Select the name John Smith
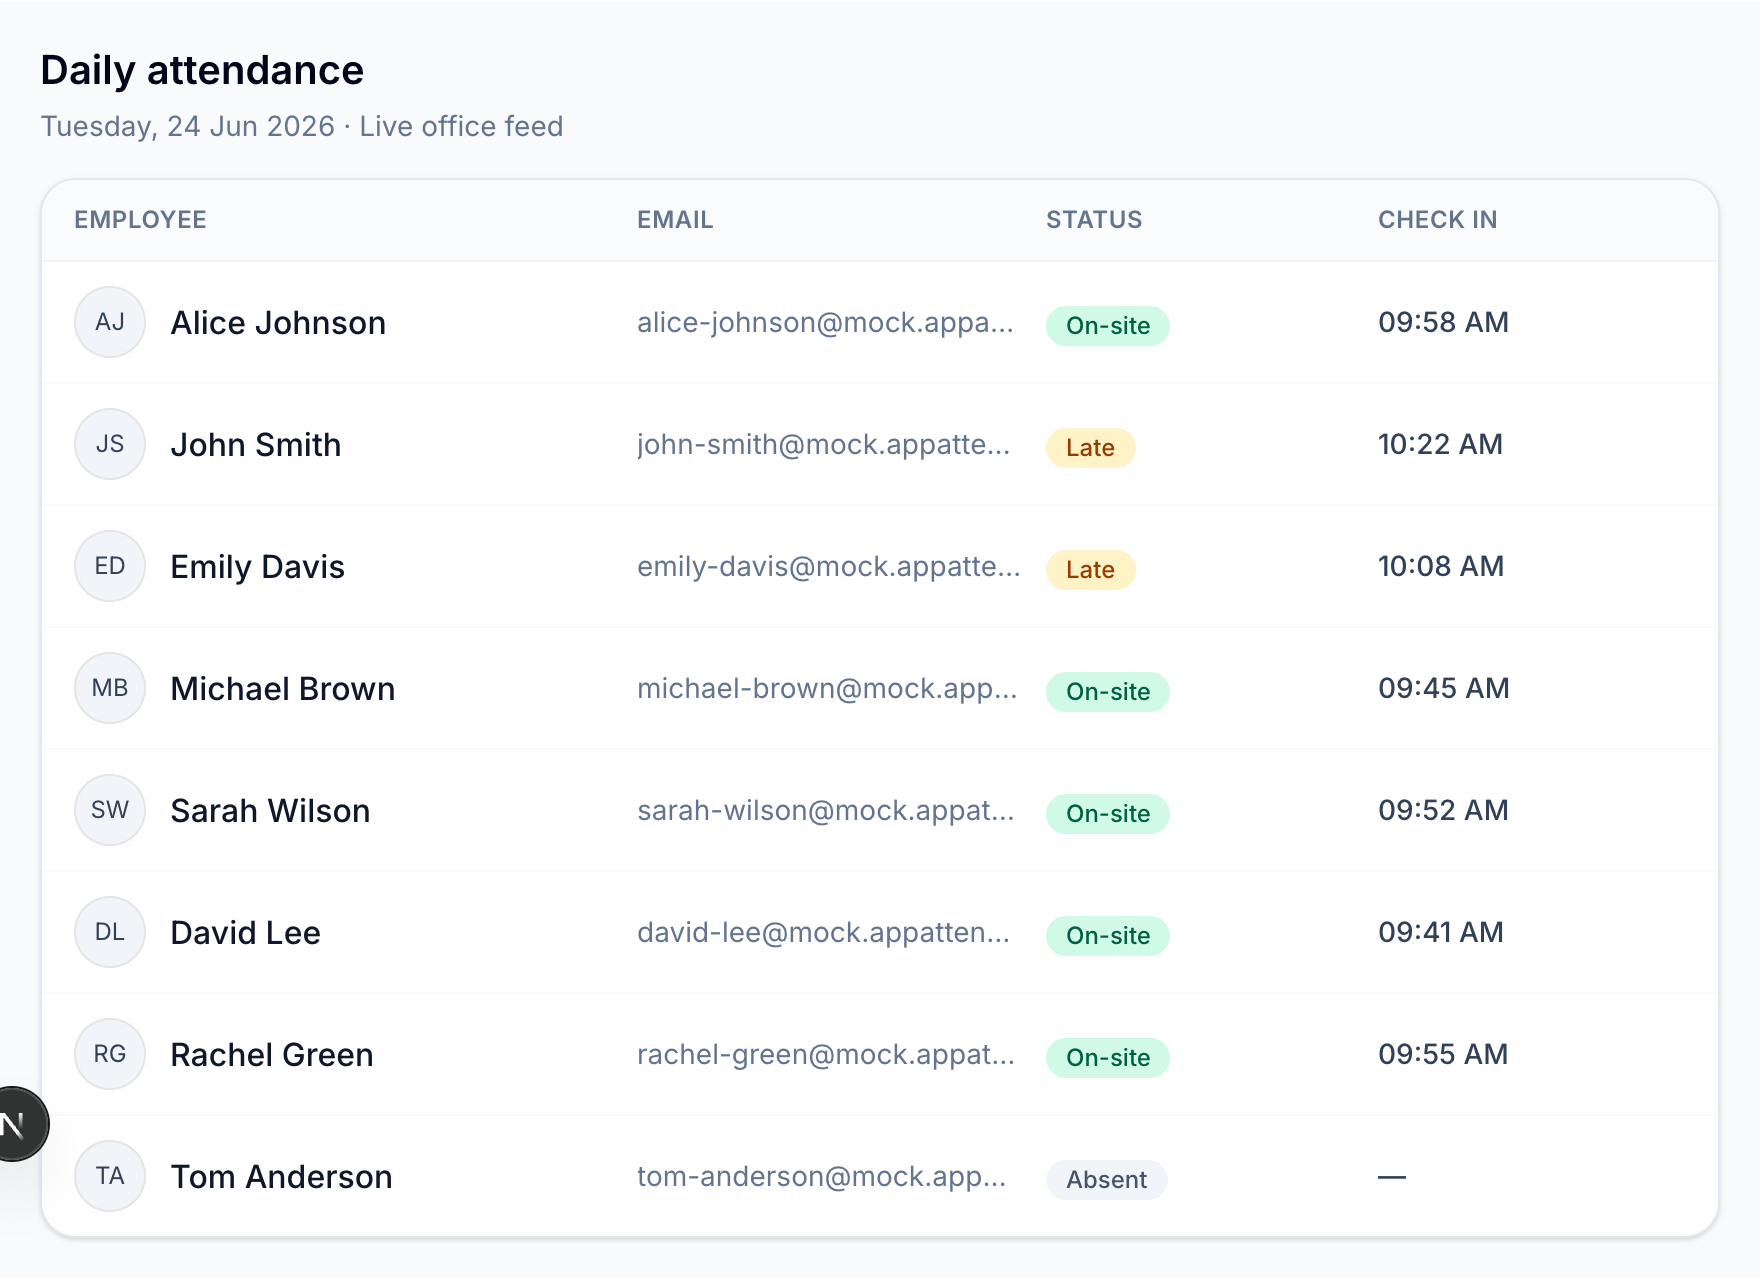Image resolution: width=1760 pixels, height=1278 pixels. click(x=256, y=445)
